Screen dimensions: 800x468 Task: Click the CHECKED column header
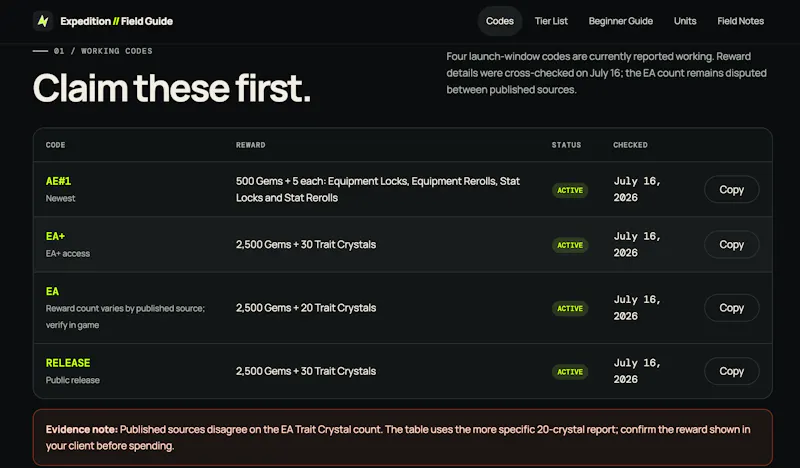coord(630,145)
